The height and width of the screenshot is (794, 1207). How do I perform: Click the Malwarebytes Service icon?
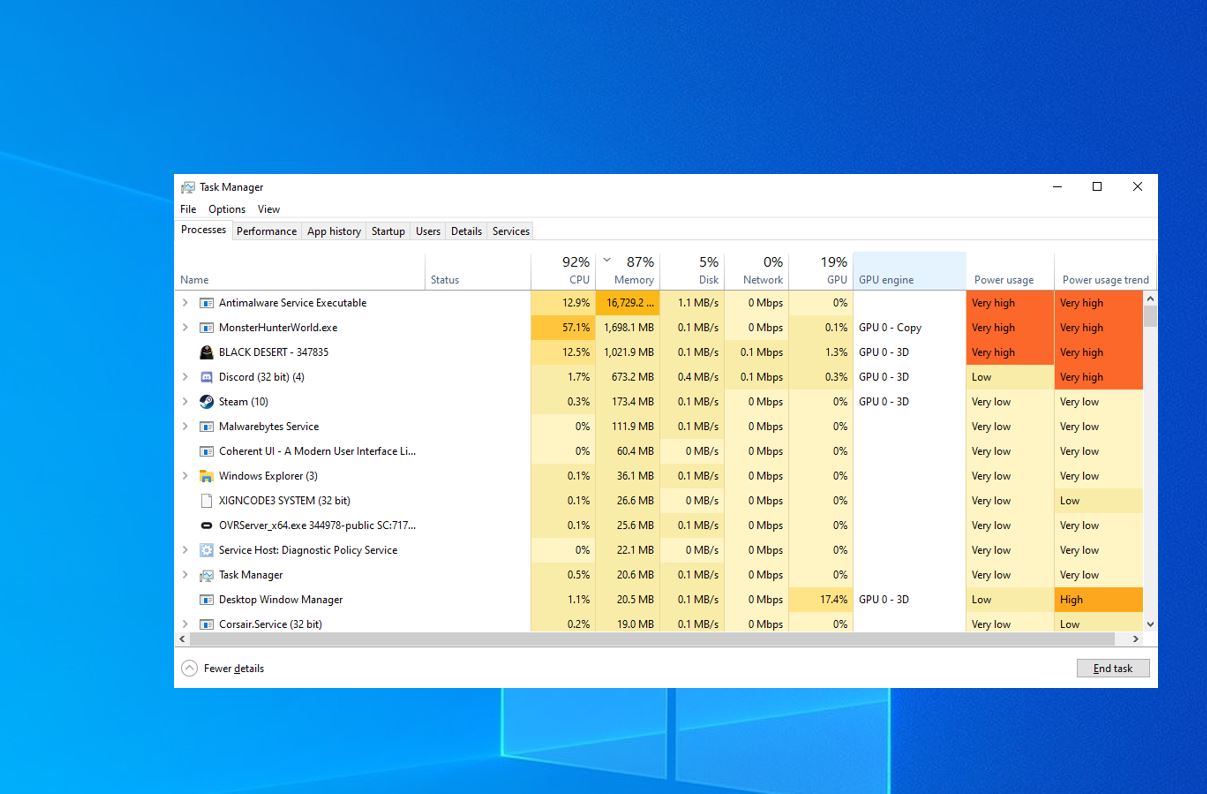point(206,426)
